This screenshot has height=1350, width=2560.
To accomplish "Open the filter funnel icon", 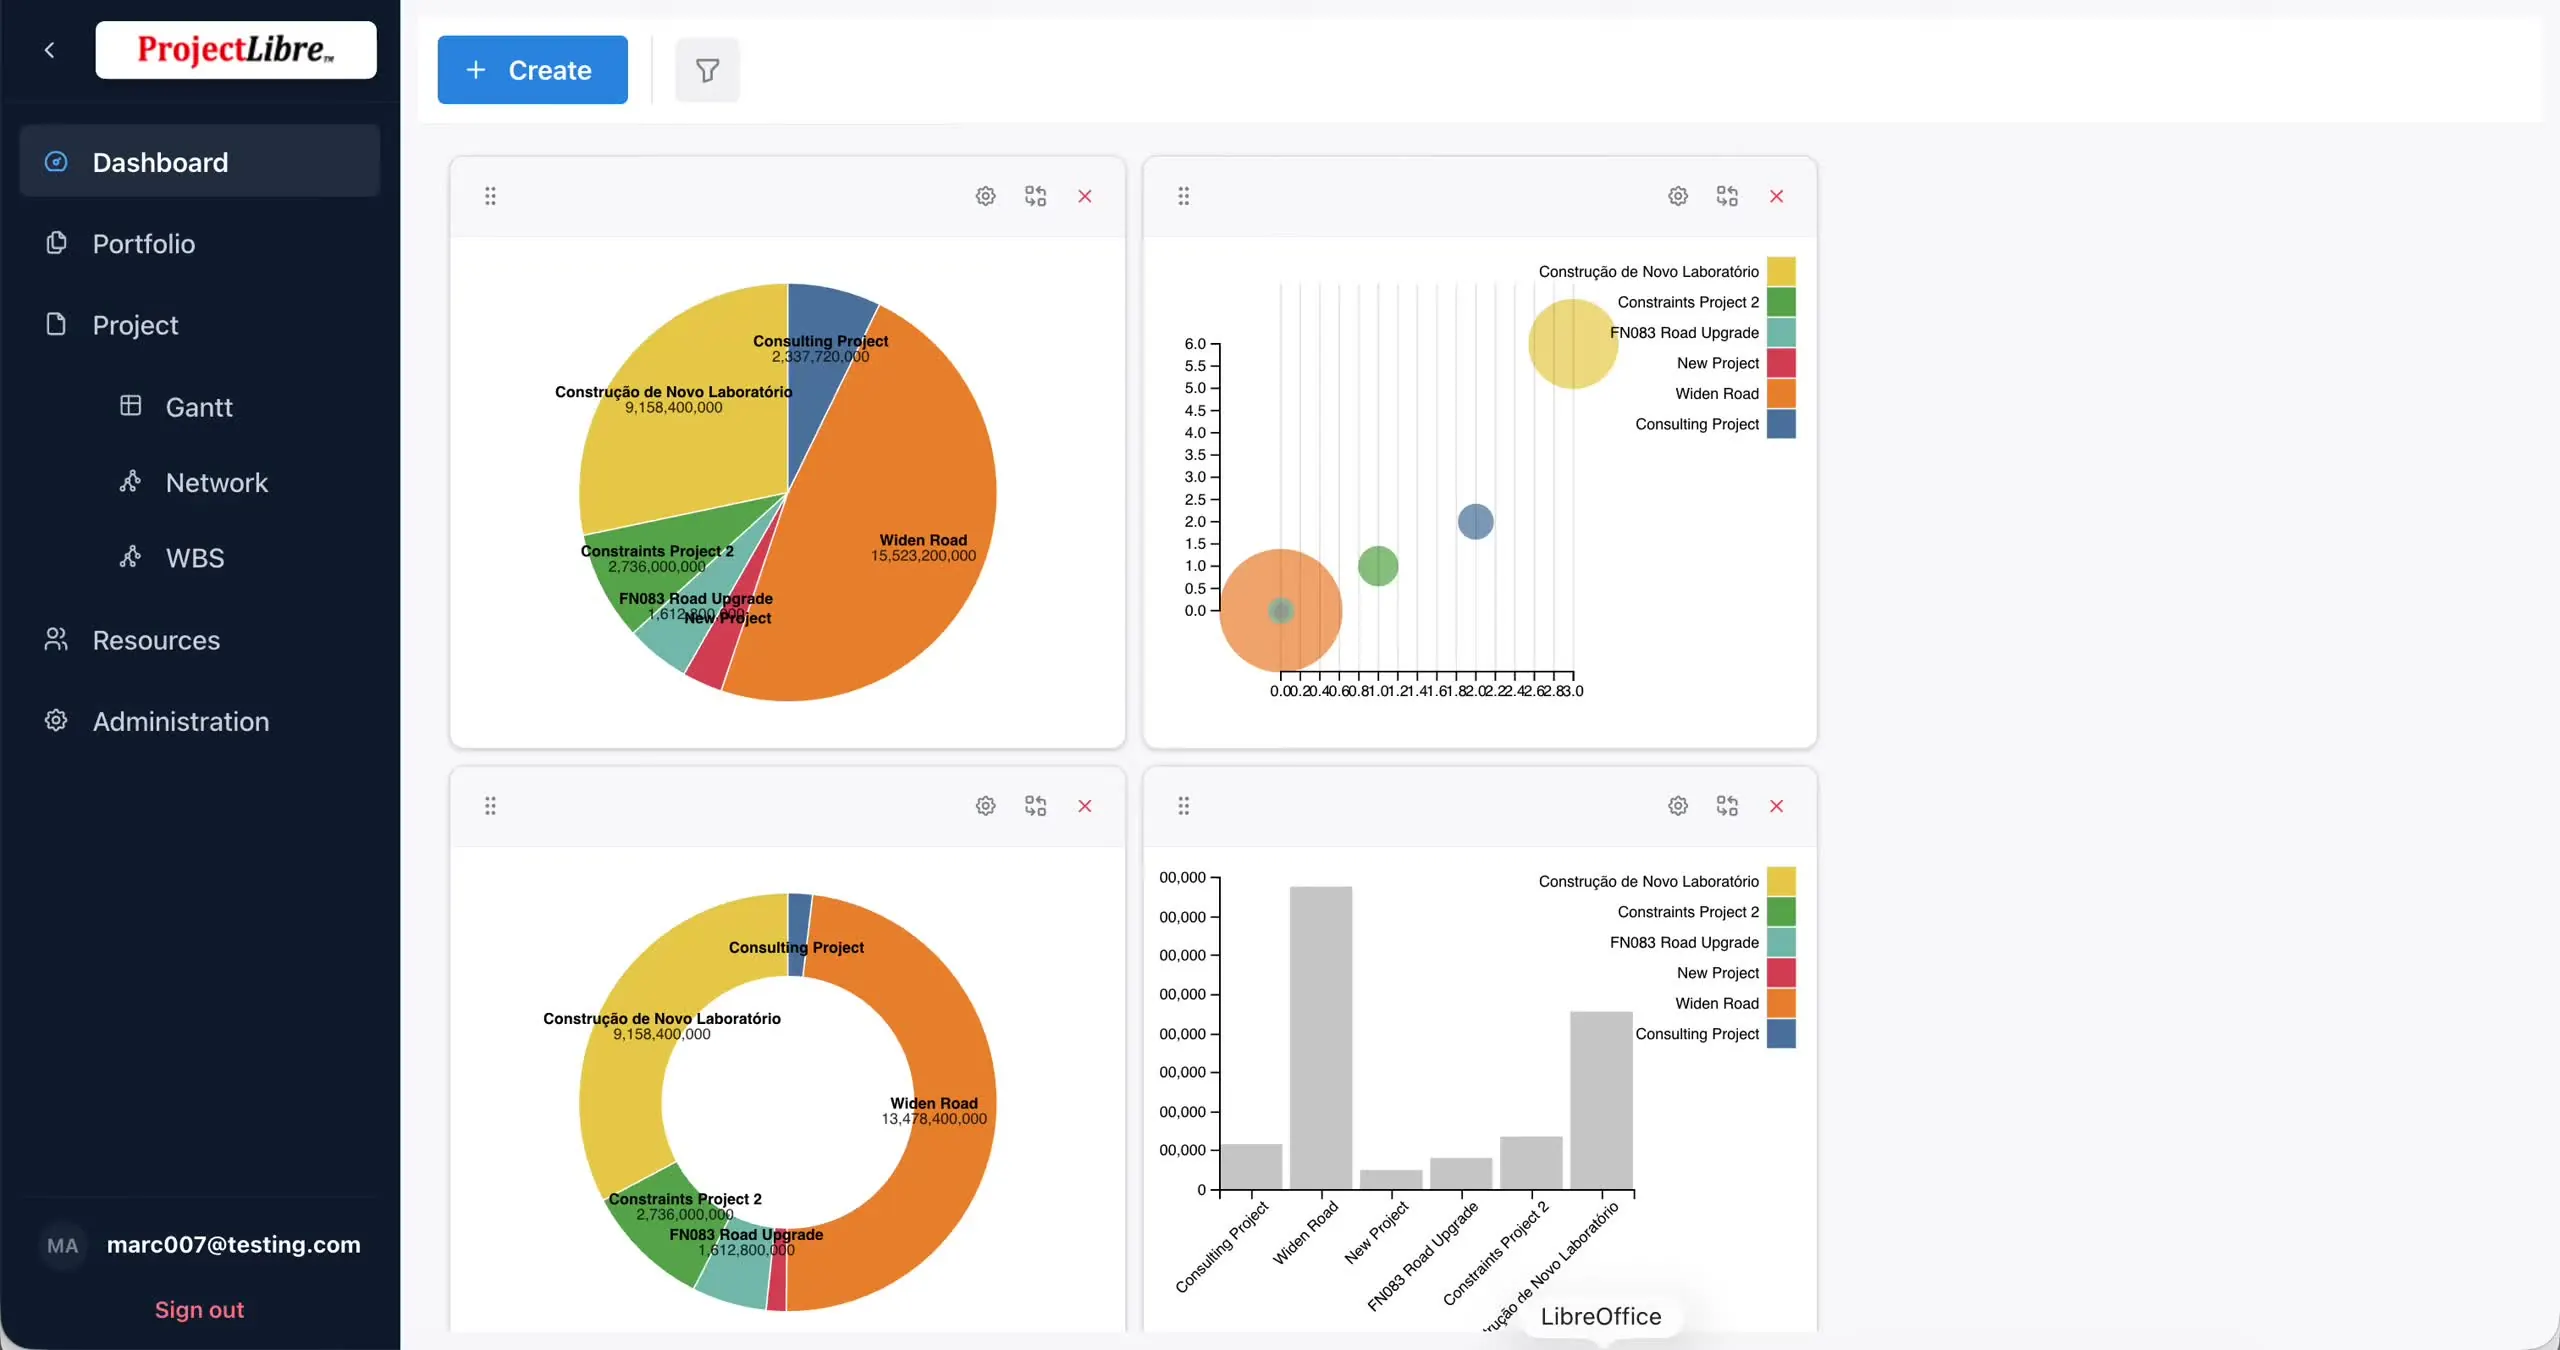I will coord(707,70).
